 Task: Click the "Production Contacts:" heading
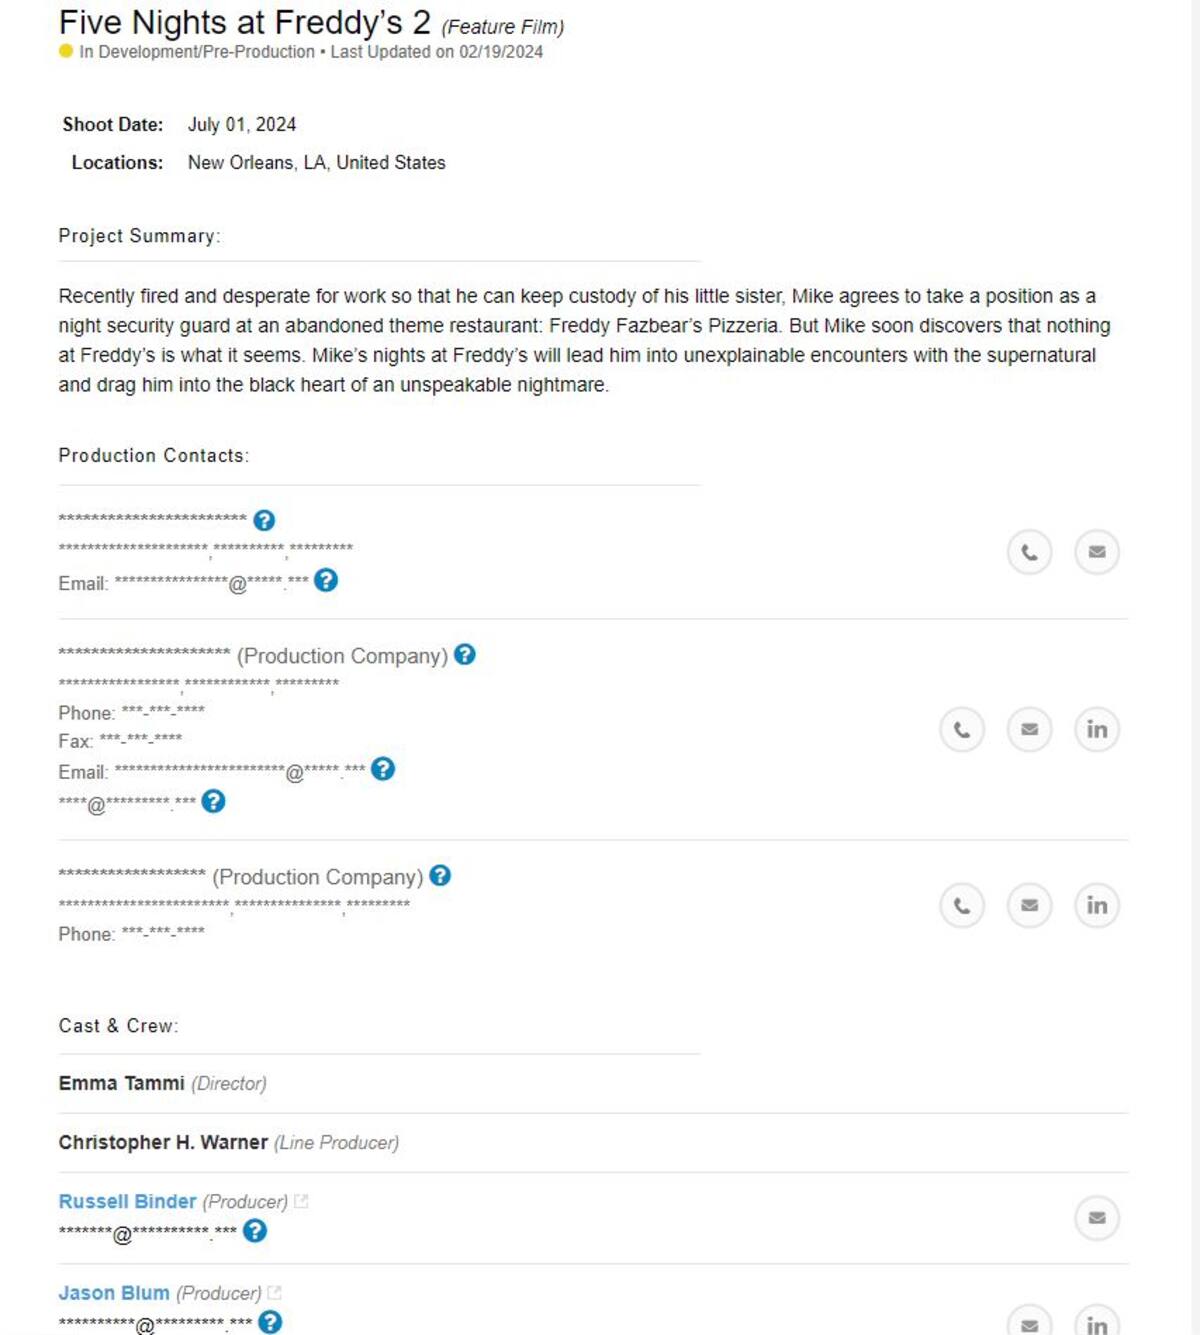153,456
